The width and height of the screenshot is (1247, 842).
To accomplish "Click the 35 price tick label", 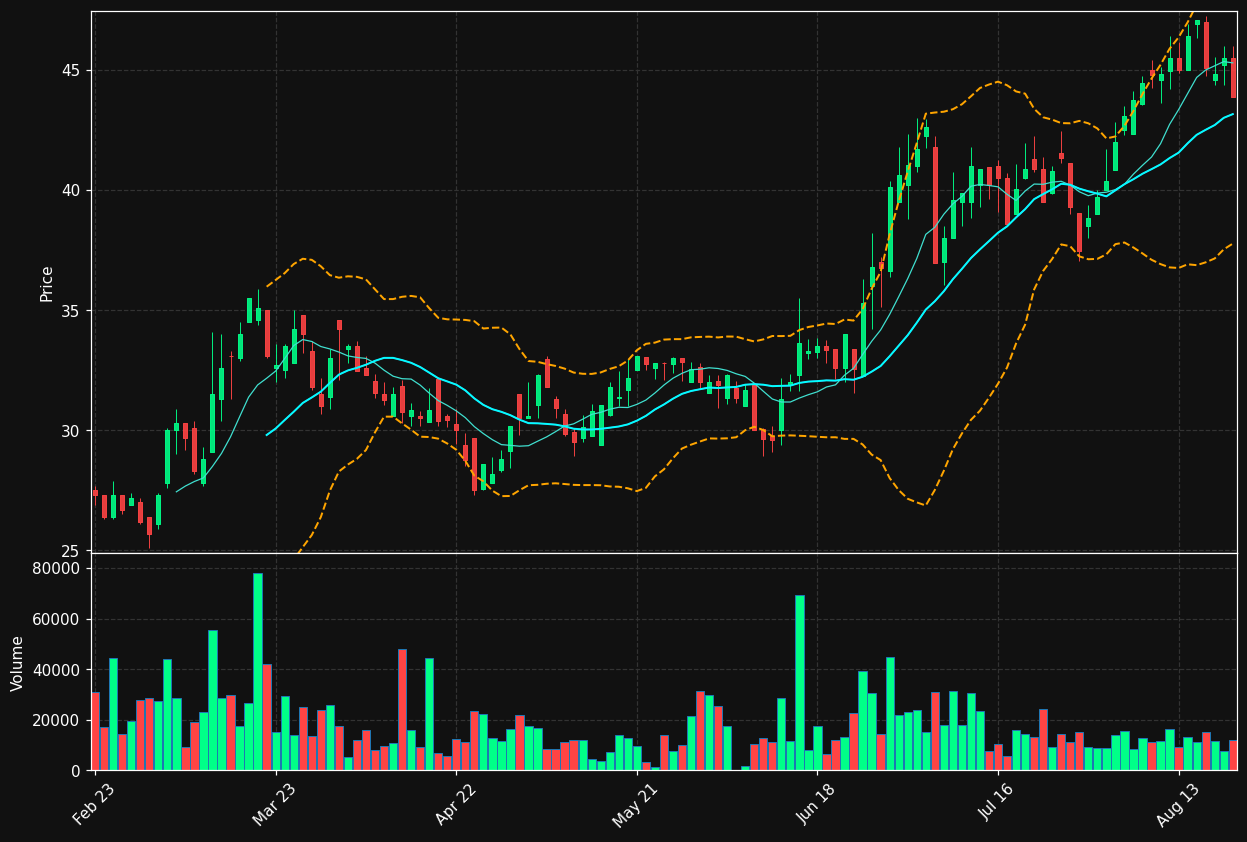I will 73,311.
